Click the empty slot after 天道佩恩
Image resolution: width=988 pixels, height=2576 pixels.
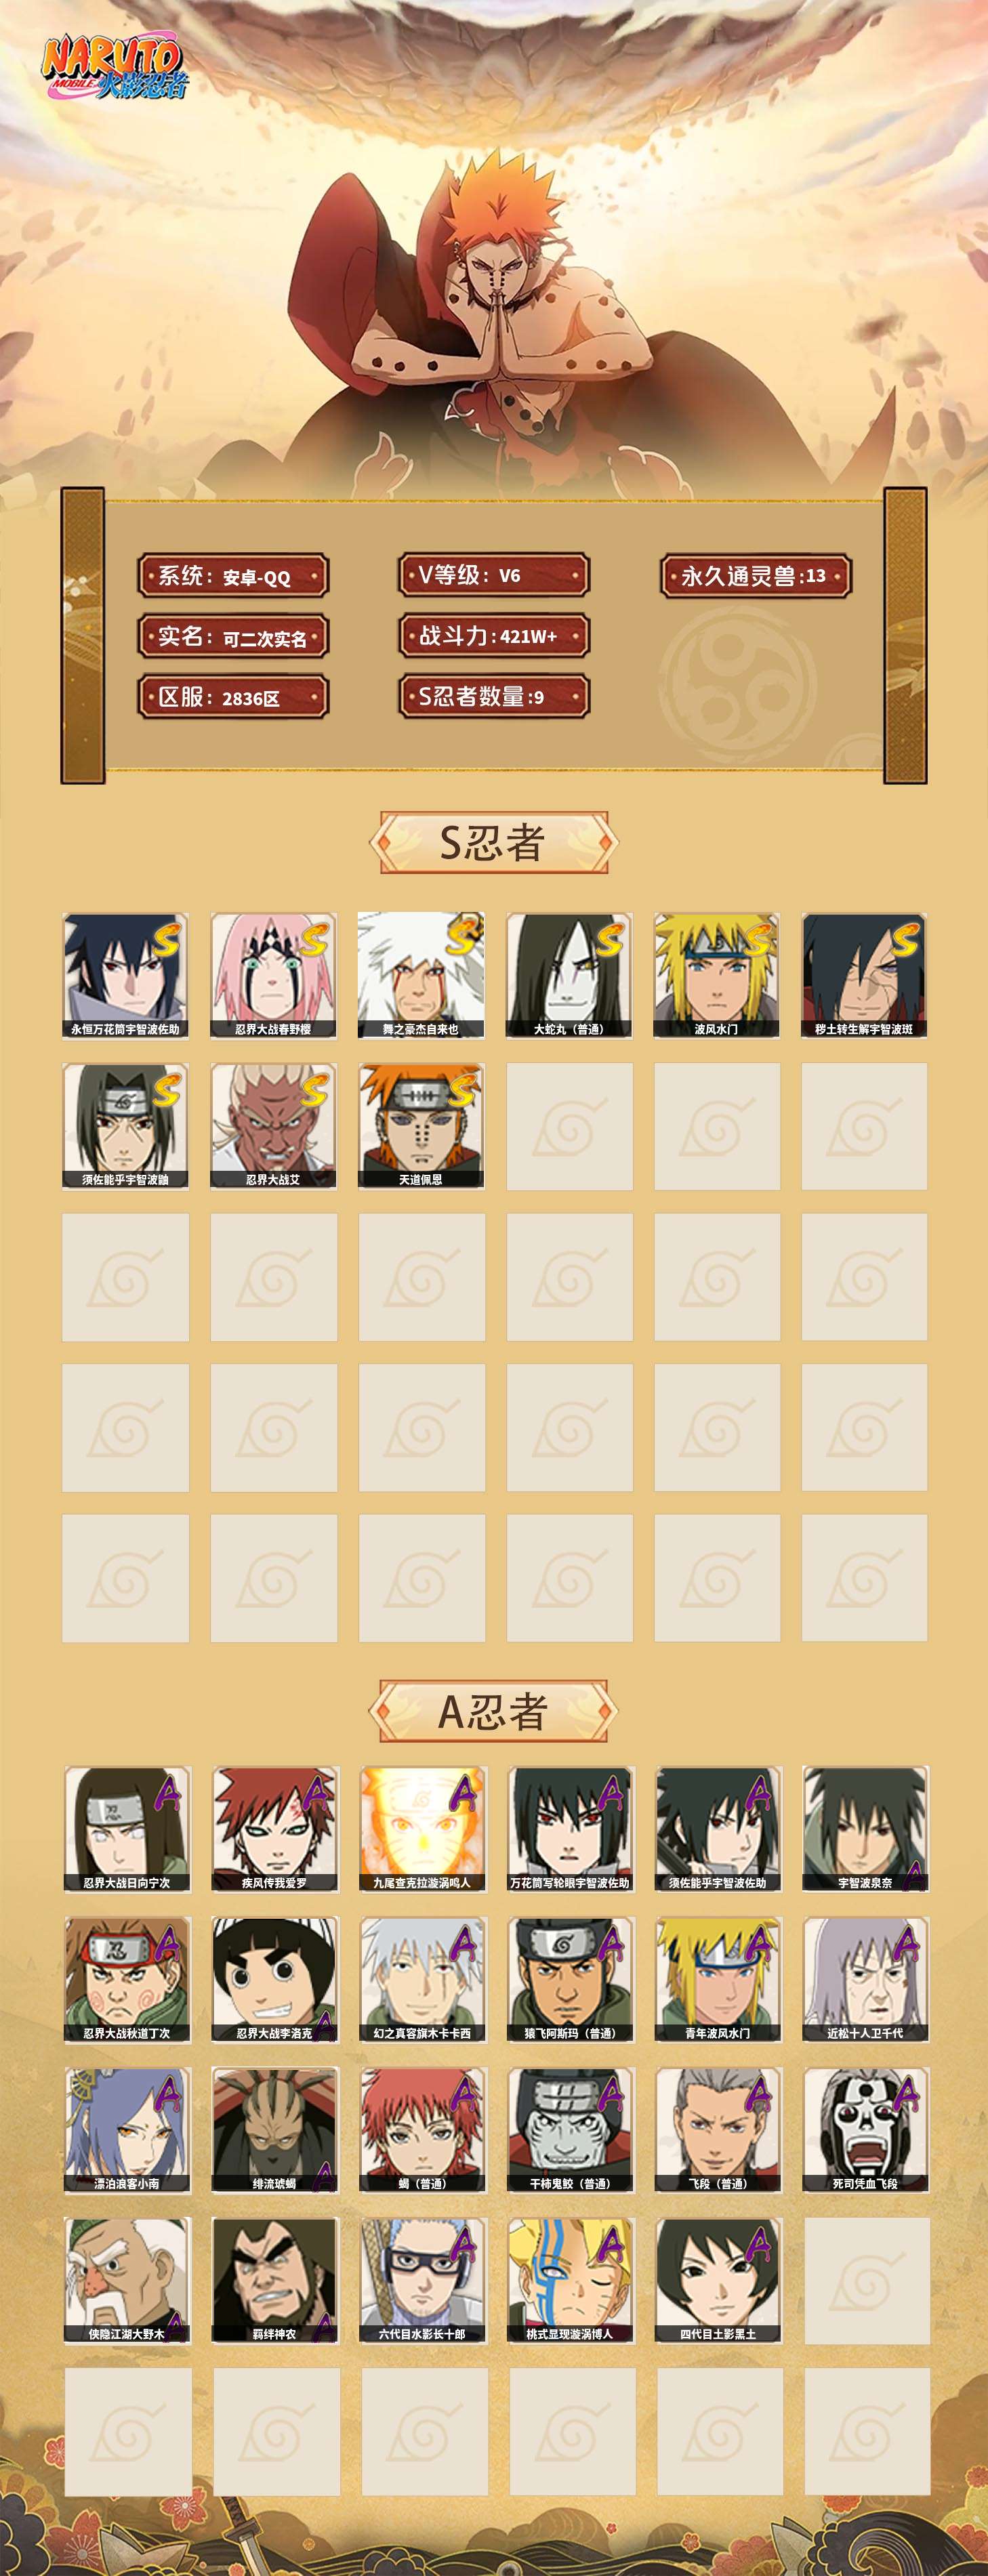pos(569,1126)
